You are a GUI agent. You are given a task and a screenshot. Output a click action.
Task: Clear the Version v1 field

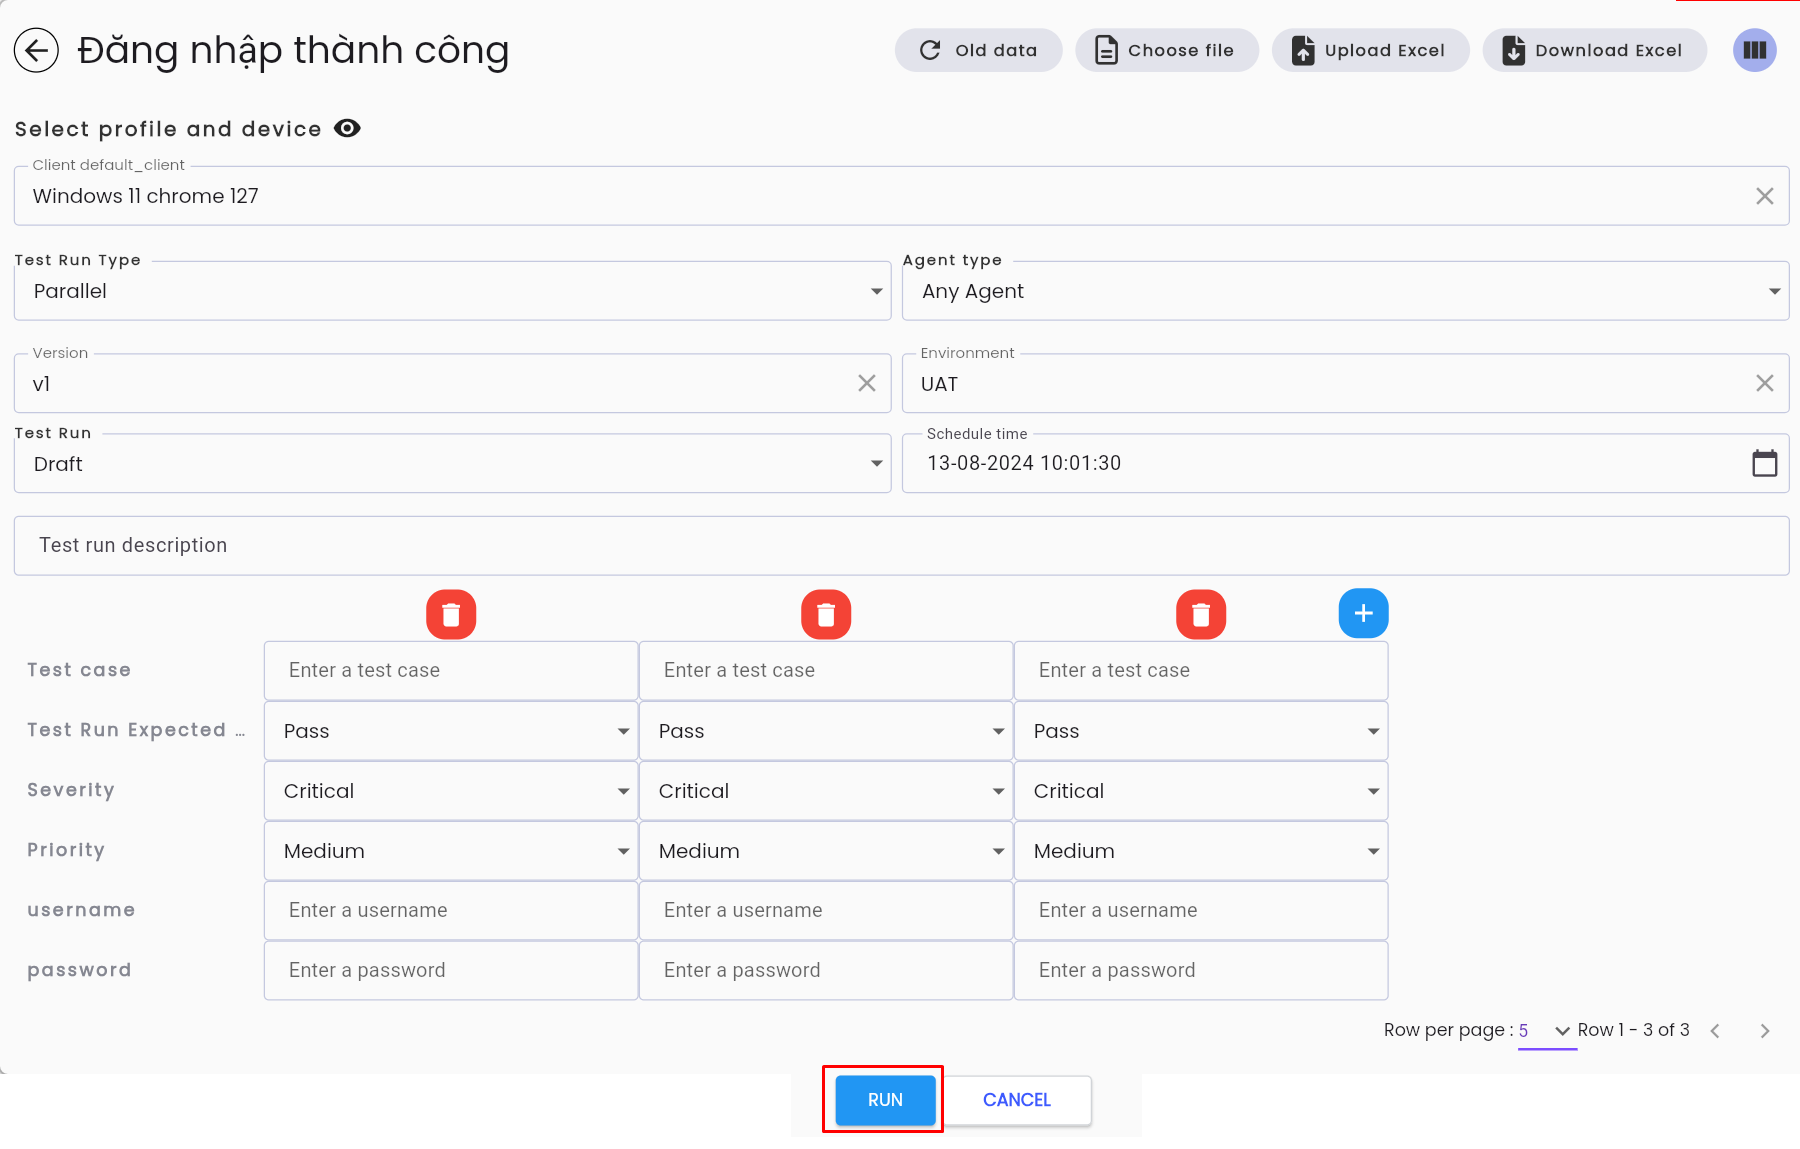point(866,383)
